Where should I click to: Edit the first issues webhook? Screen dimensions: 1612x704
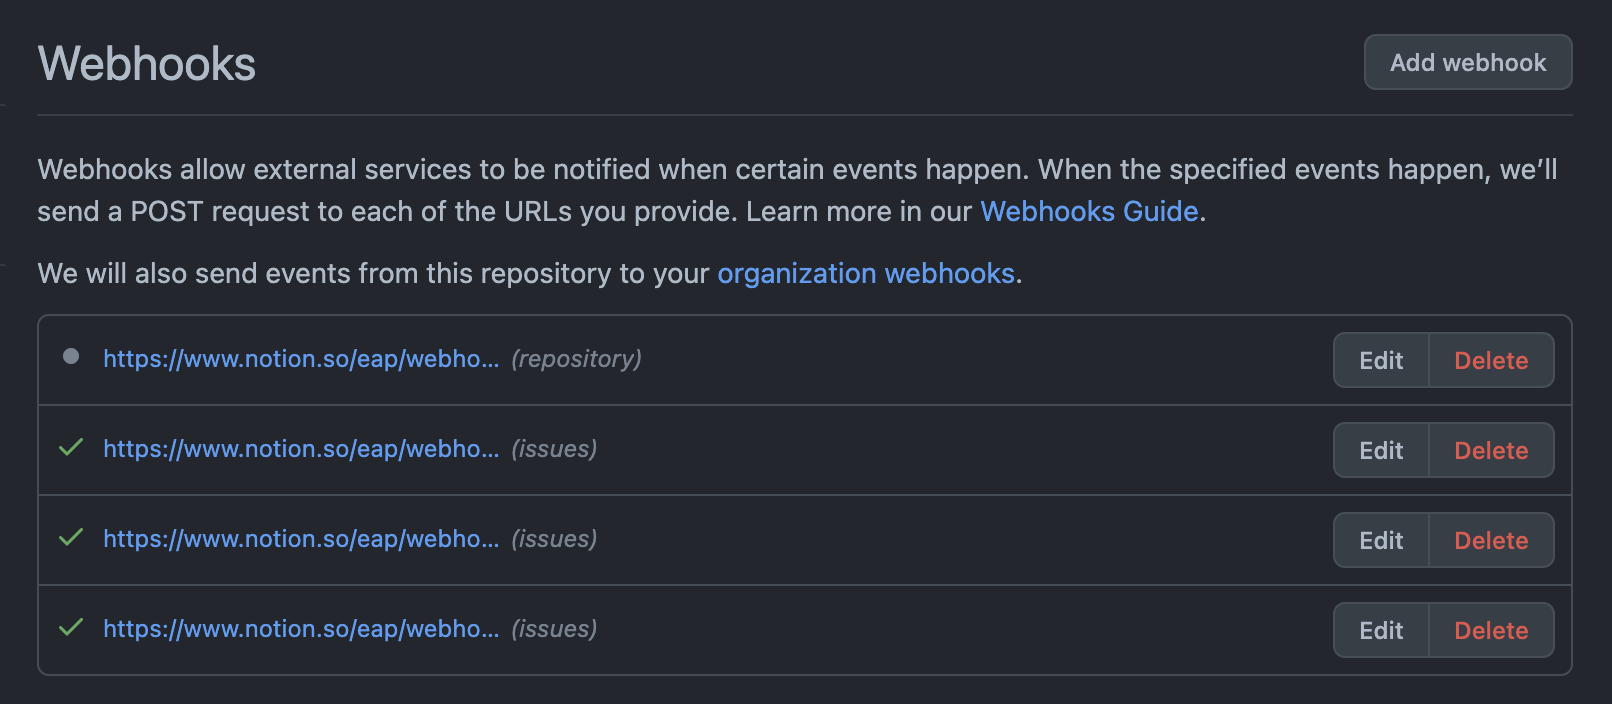tap(1381, 450)
